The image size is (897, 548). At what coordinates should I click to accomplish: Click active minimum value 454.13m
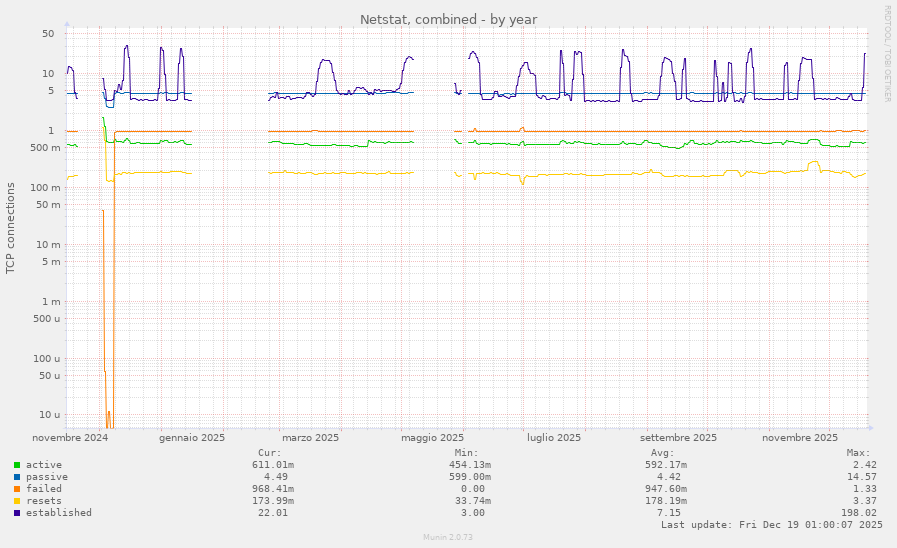point(470,465)
